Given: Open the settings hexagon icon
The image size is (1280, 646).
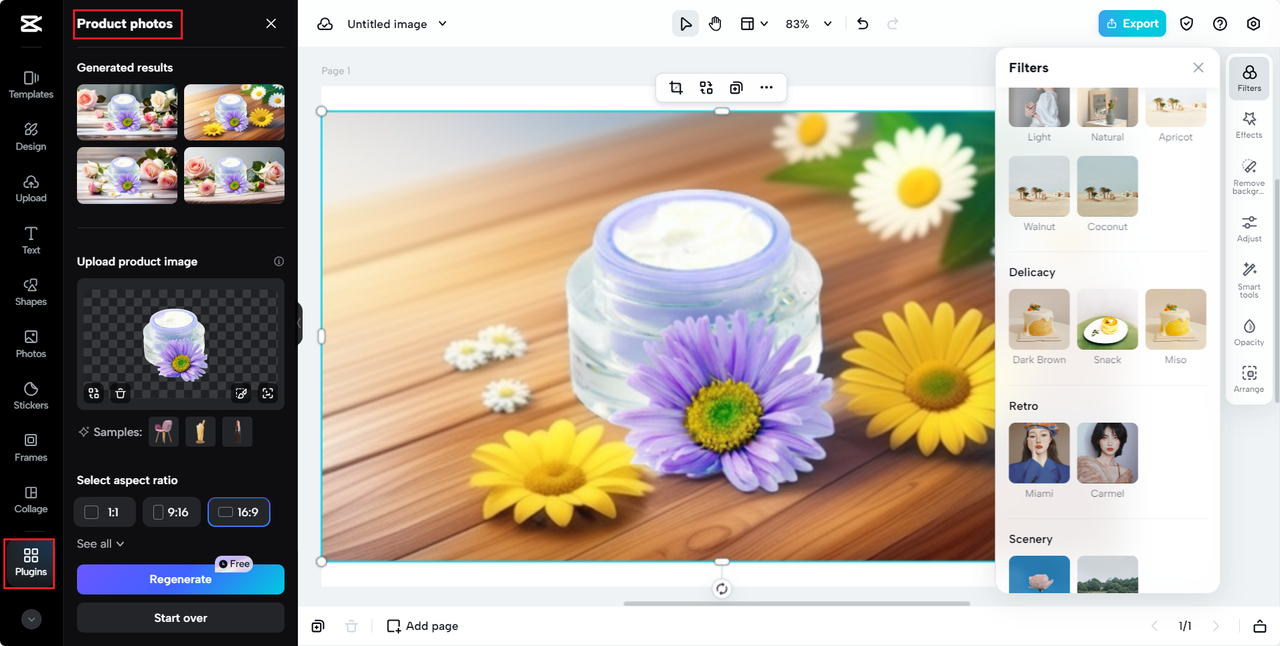Looking at the screenshot, I should [1253, 24].
